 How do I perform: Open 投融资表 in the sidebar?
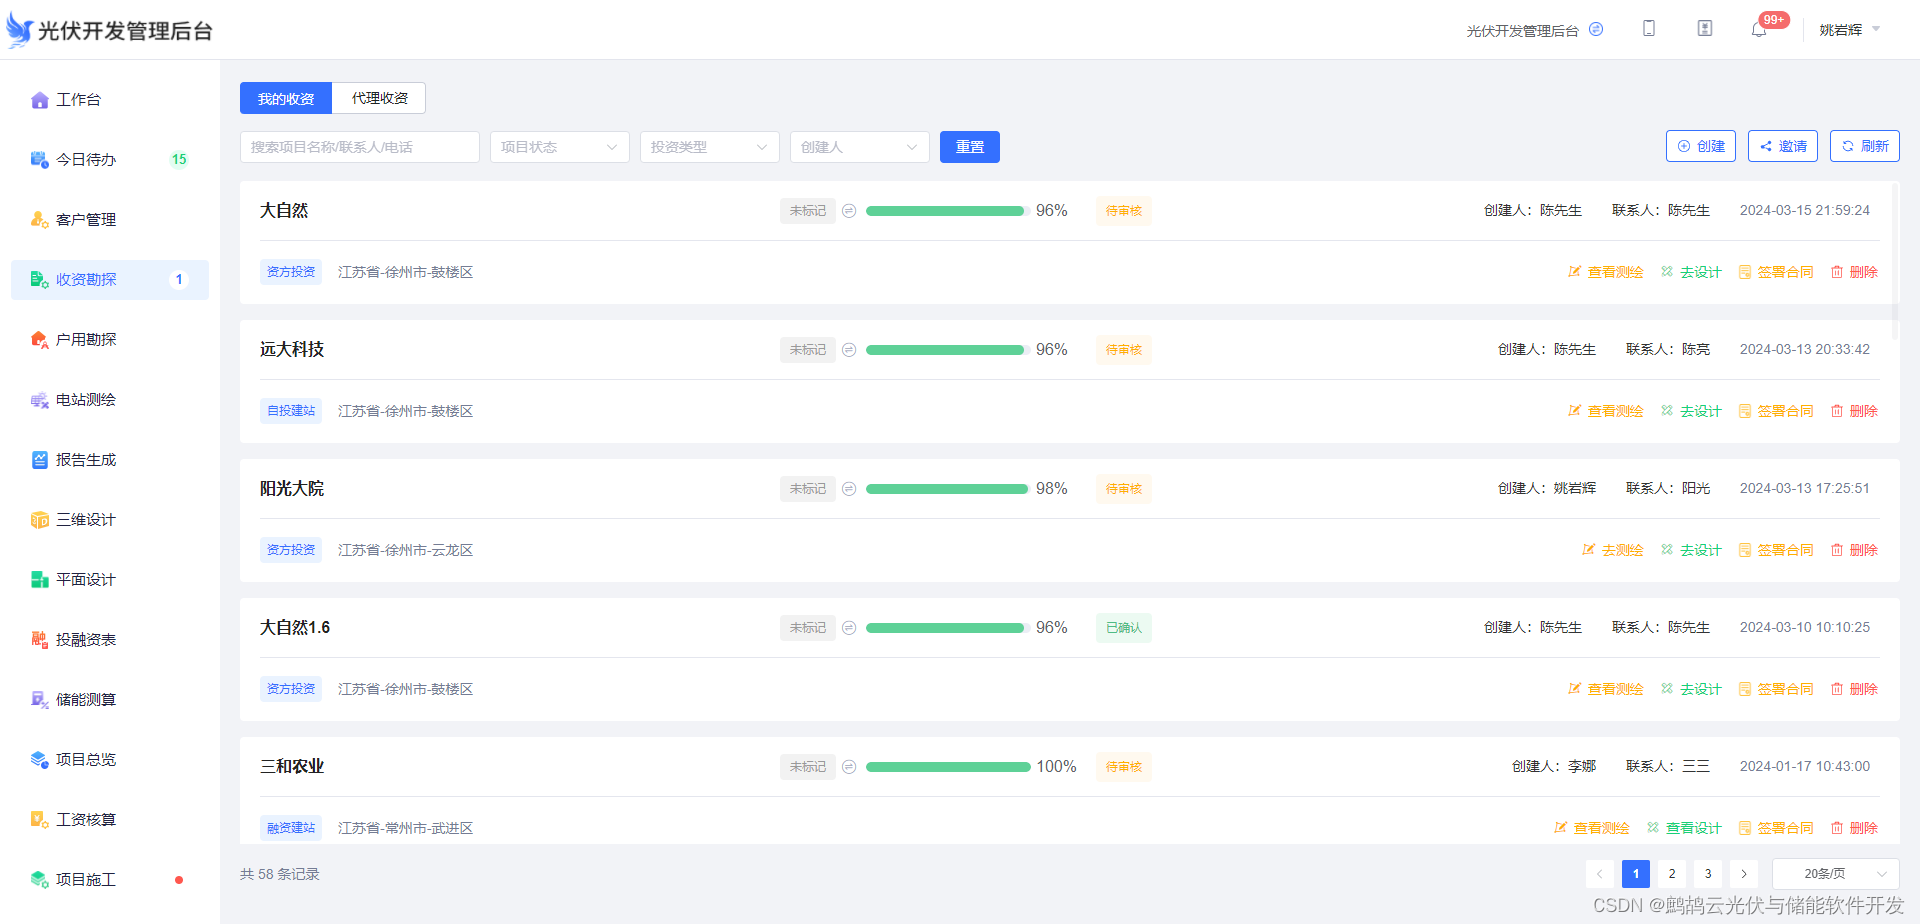coord(110,640)
